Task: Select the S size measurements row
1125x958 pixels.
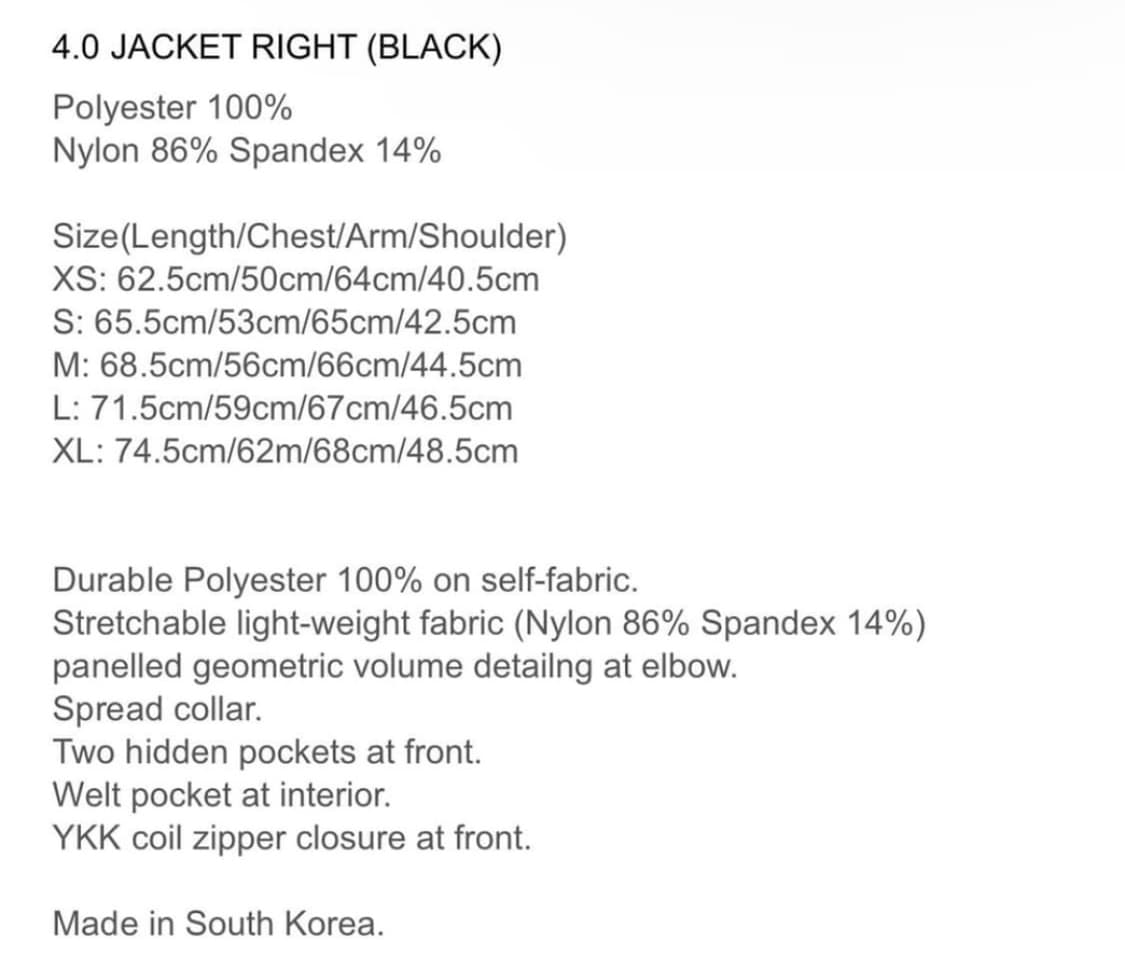Action: [284, 323]
